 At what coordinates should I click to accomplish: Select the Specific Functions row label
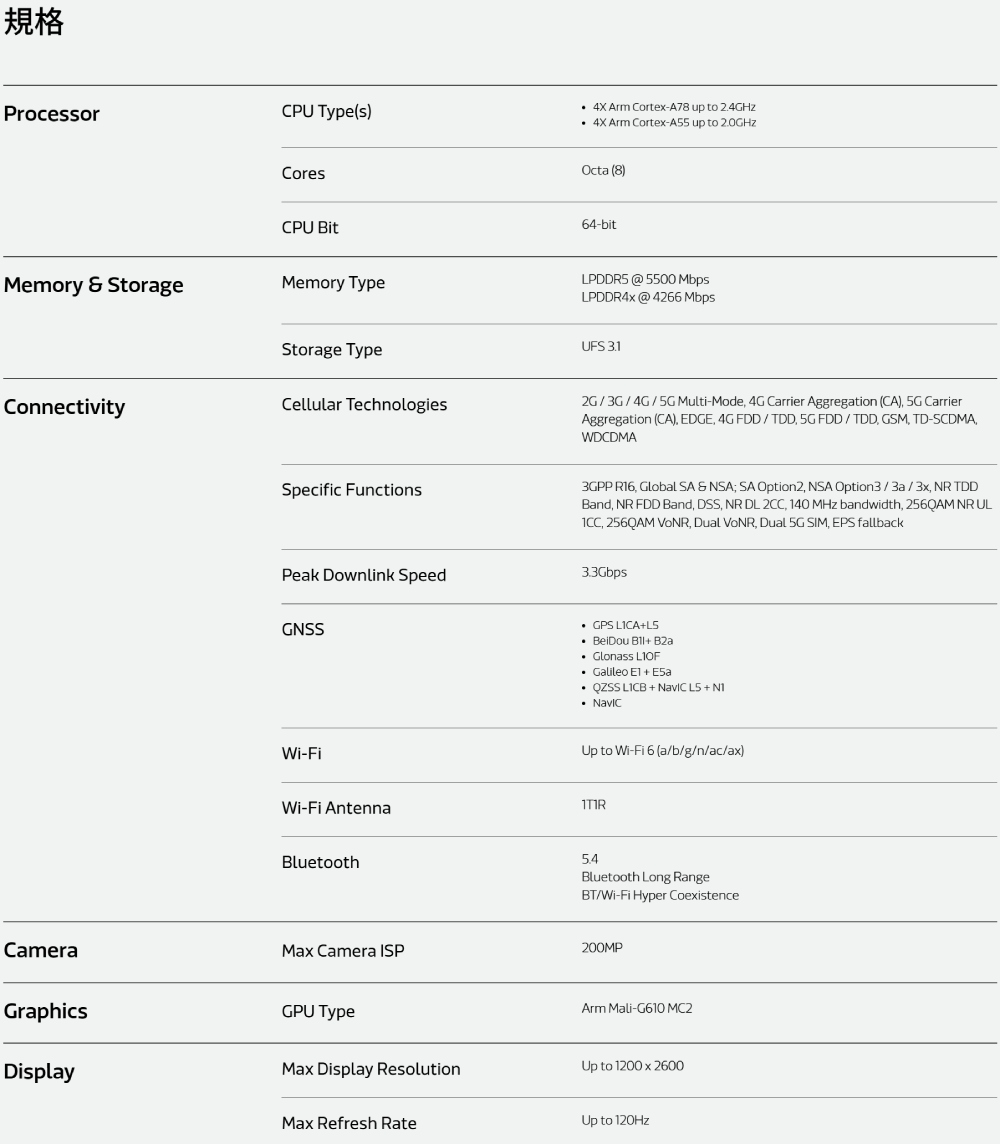click(352, 490)
